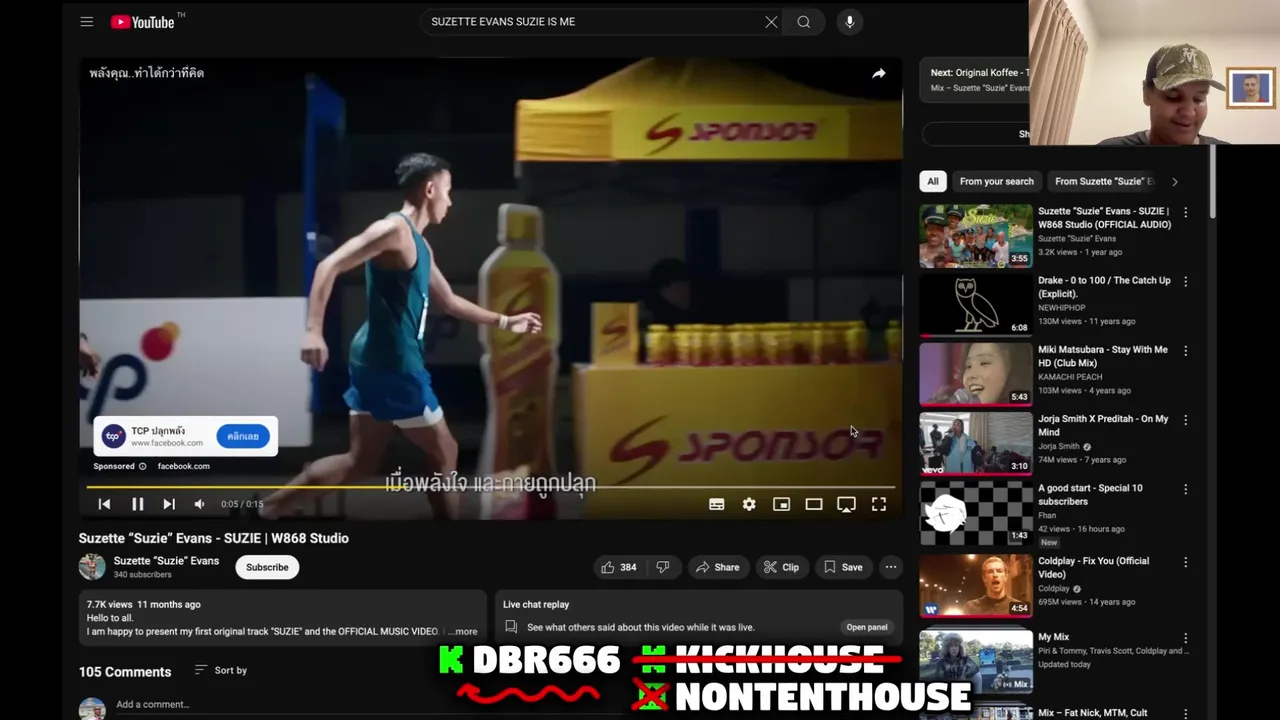Open Coldplay Fix You video title
This screenshot has height=720, width=1280.
pyautogui.click(x=1093, y=567)
